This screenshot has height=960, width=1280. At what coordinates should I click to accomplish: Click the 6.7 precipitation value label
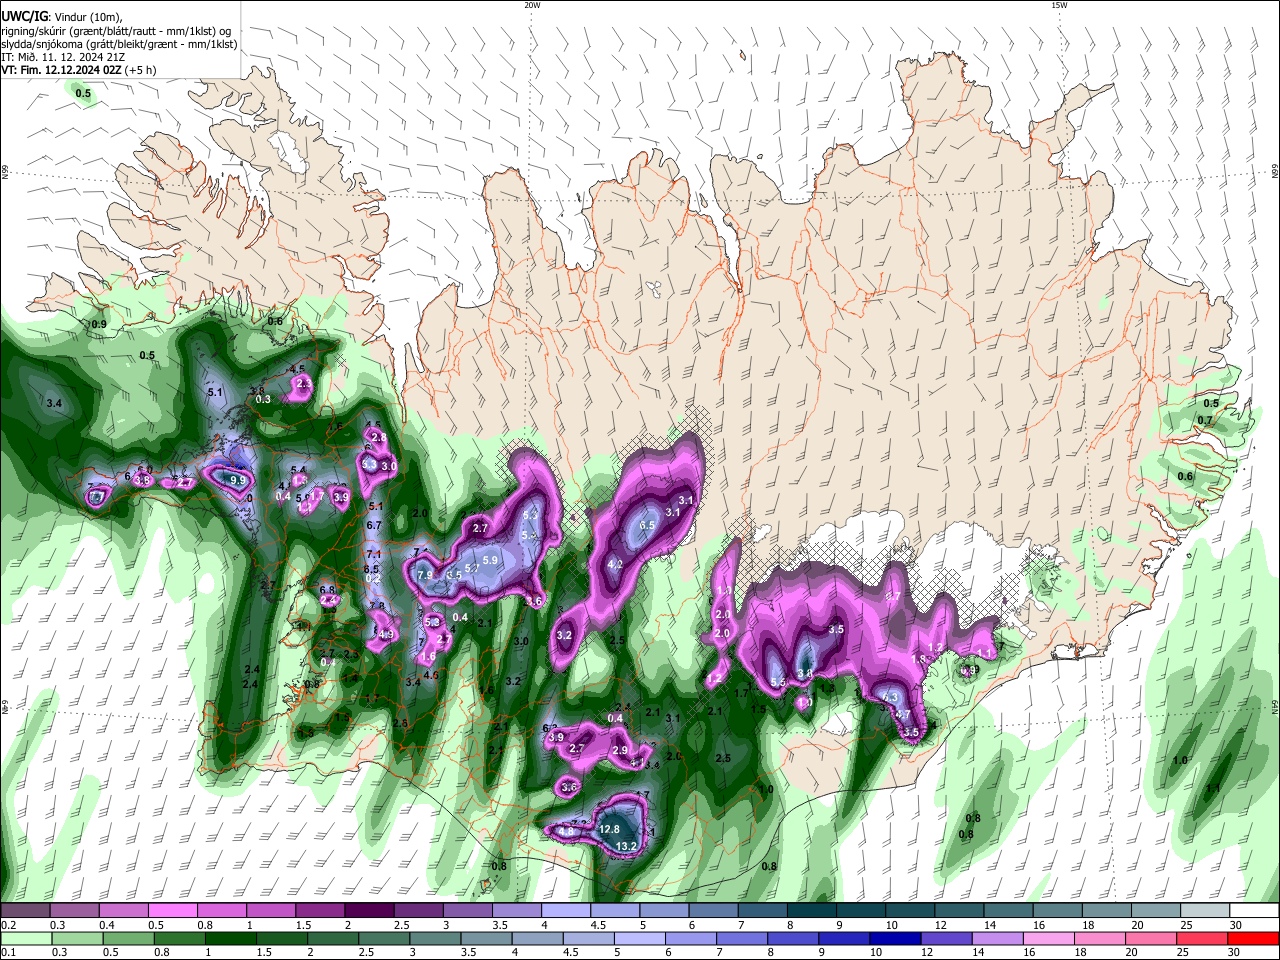coord(375,525)
